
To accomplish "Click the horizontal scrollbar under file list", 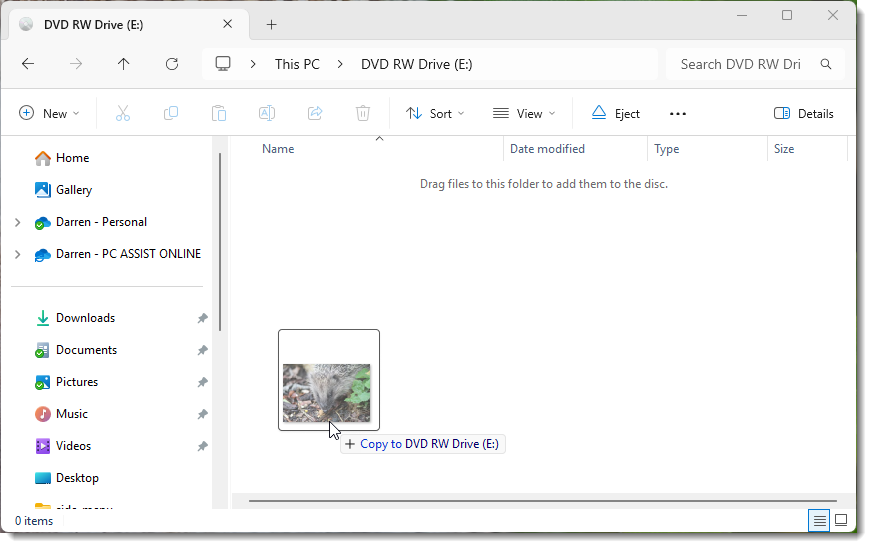I will coord(543,501).
